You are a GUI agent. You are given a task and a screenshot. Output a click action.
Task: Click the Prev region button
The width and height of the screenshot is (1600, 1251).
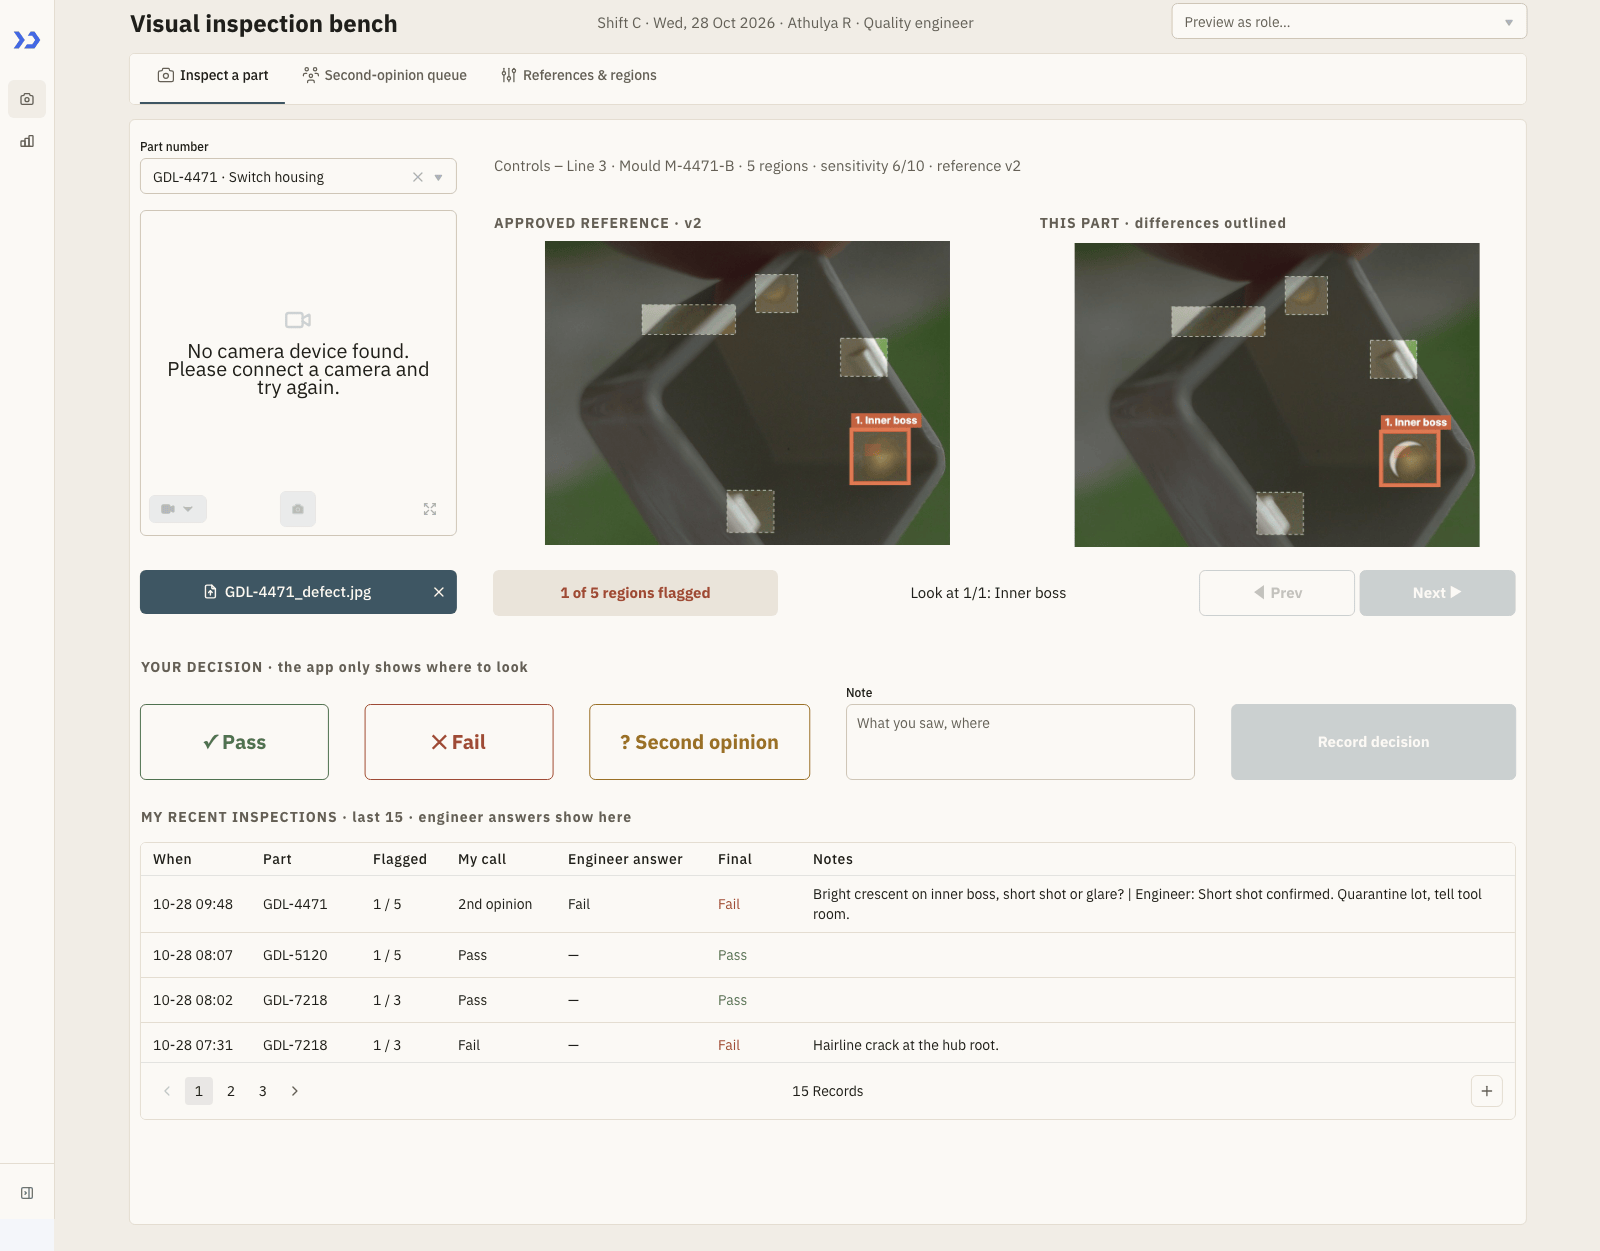tap(1277, 593)
